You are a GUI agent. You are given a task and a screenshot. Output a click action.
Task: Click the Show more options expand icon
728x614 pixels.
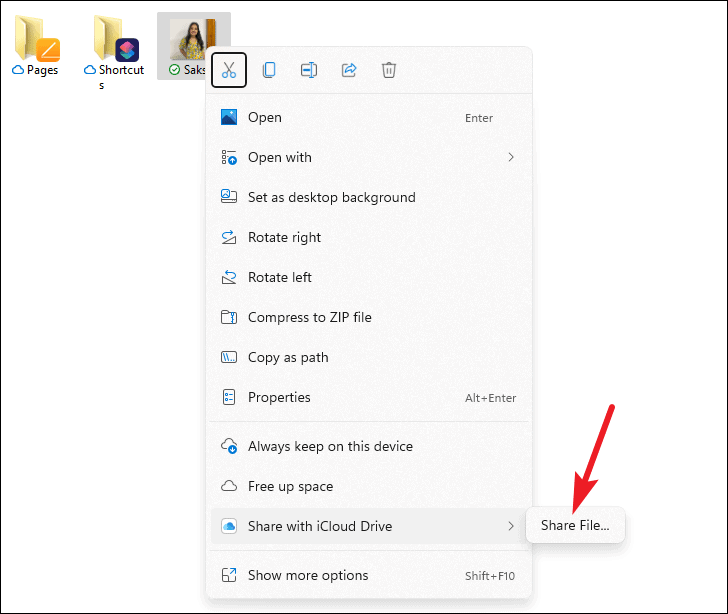tap(229, 575)
